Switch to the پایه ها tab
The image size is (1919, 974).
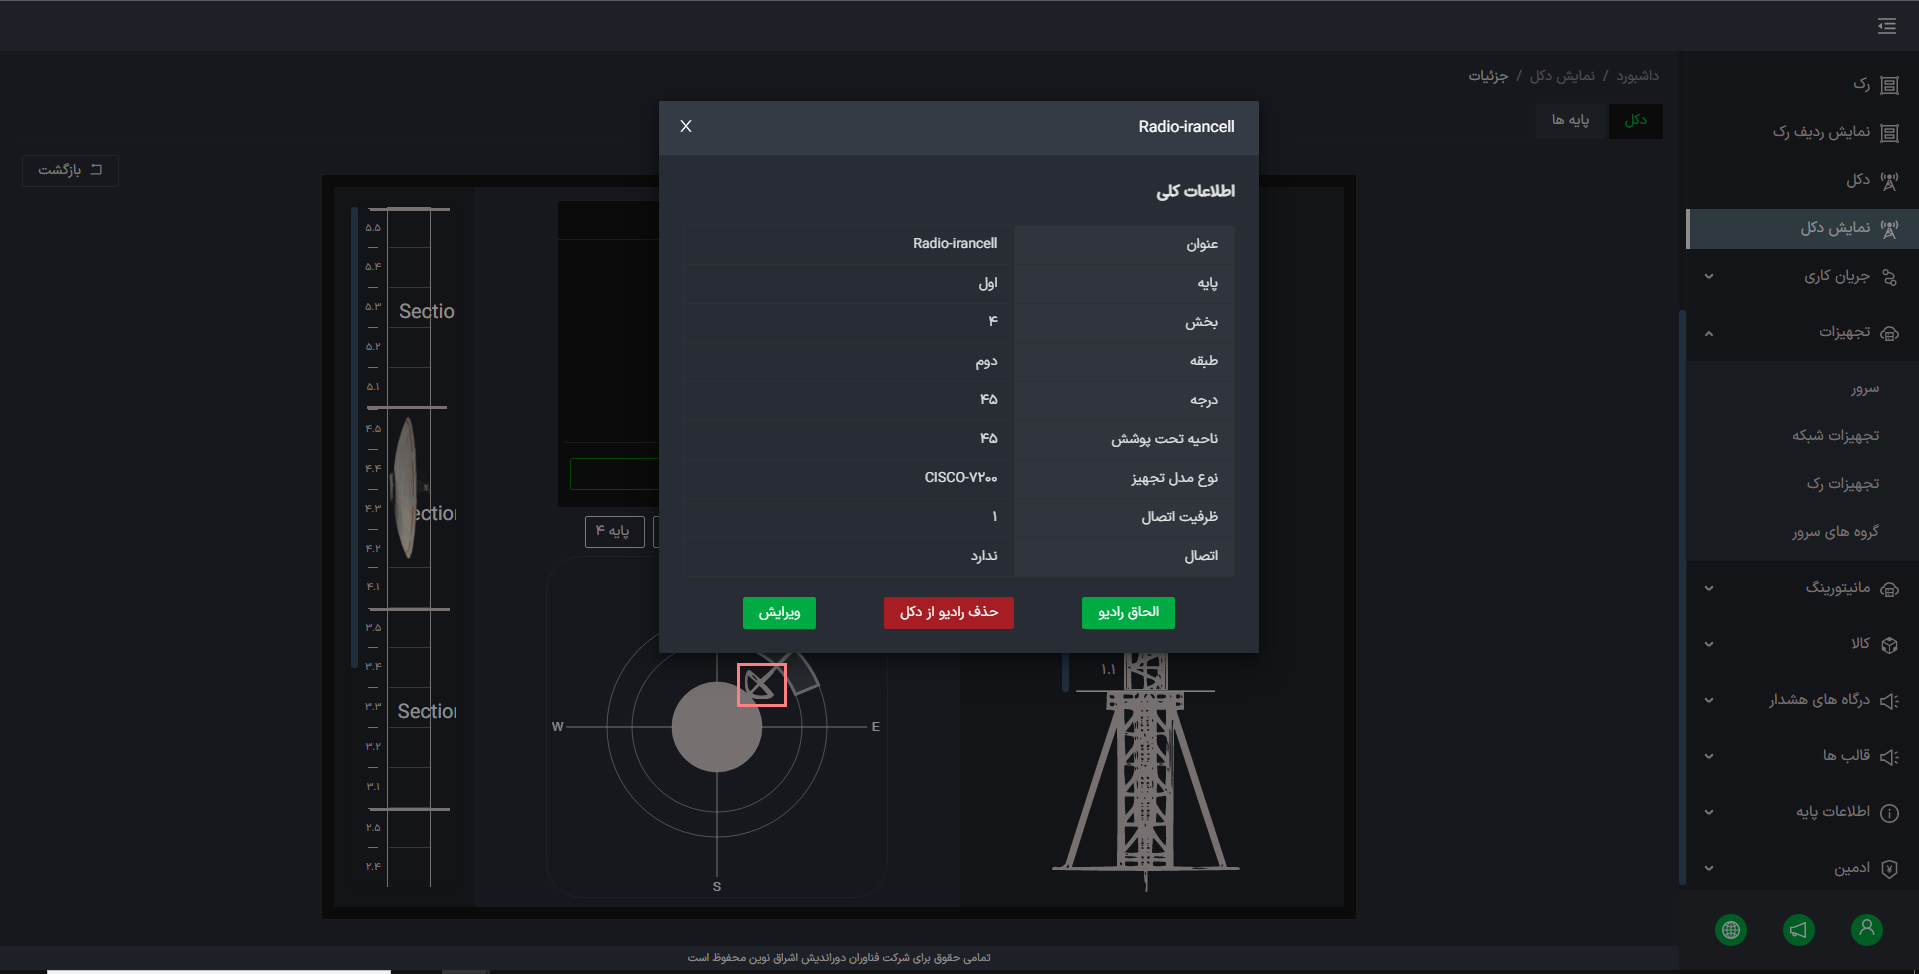click(x=1570, y=121)
